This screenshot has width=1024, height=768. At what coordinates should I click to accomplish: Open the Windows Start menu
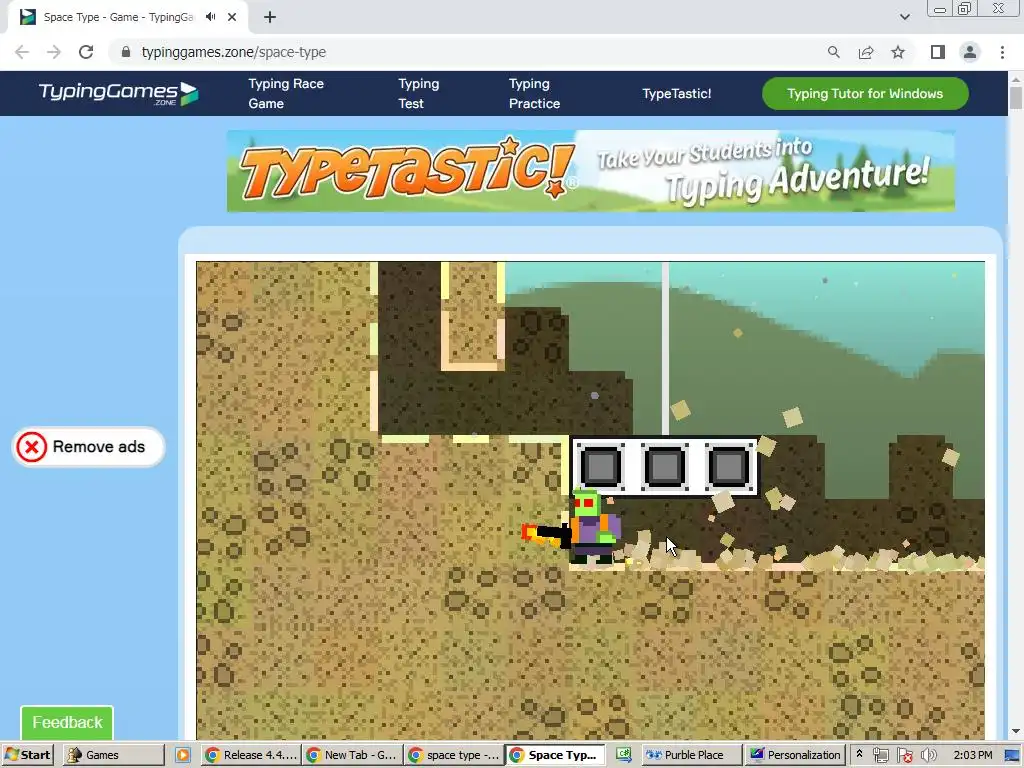27,755
